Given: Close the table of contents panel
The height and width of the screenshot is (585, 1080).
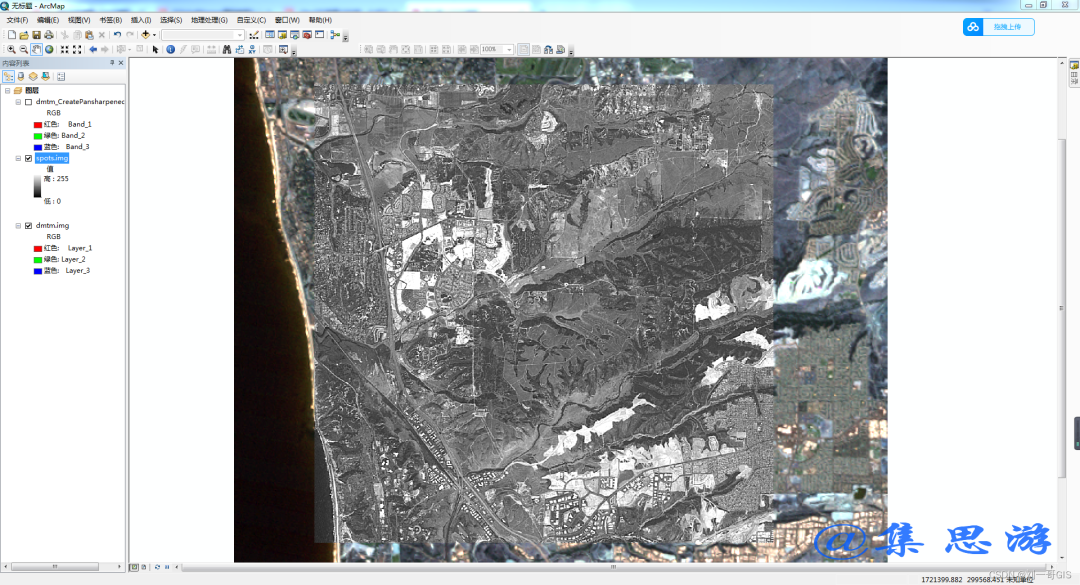Looking at the screenshot, I should (121, 63).
